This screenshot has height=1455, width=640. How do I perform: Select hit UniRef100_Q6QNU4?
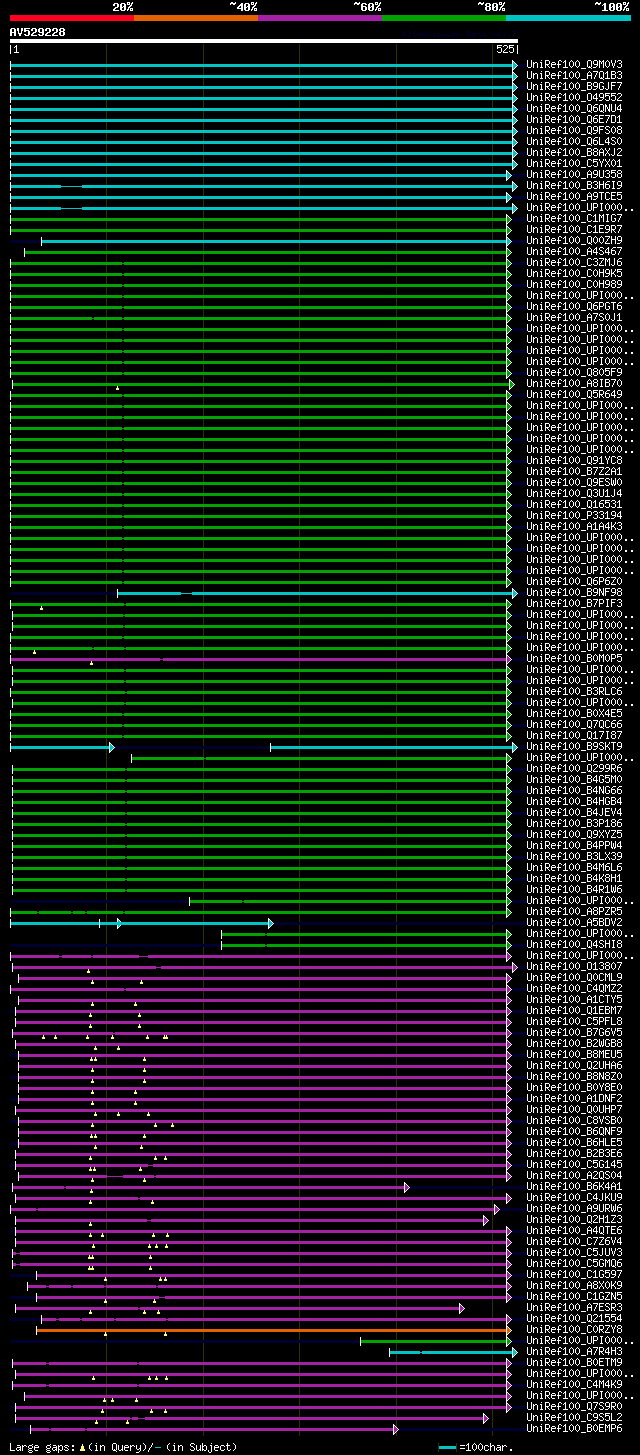[575, 108]
